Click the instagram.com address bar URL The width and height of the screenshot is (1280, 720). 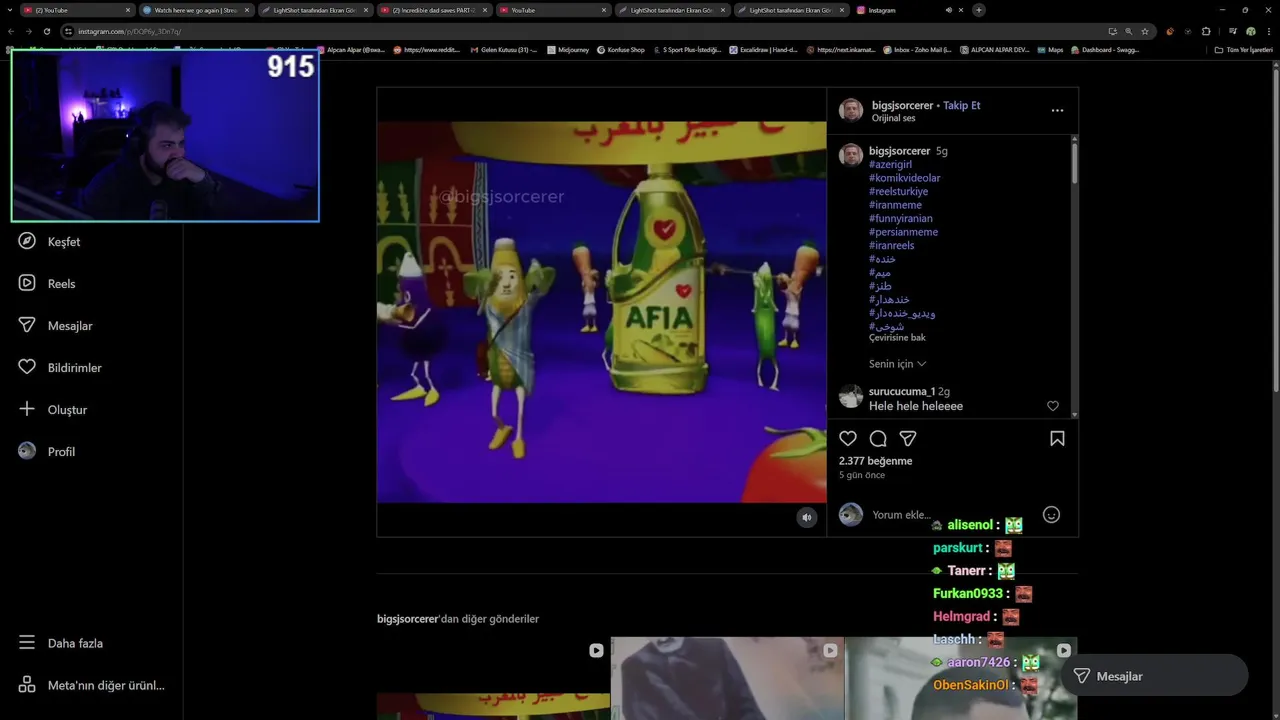pyautogui.click(x=129, y=31)
